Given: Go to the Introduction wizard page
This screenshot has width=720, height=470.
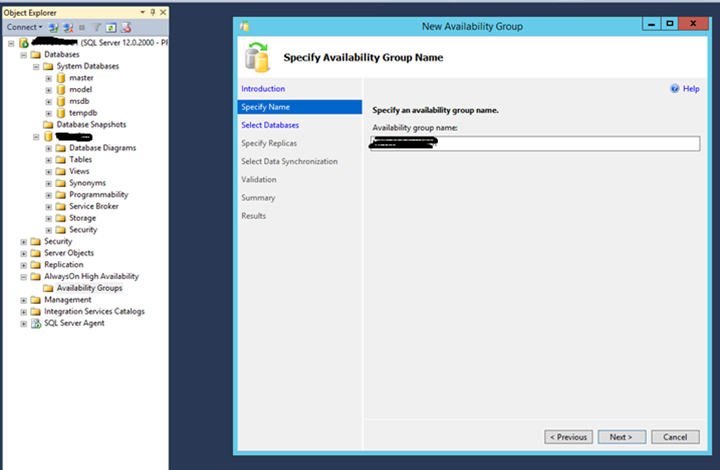Looking at the screenshot, I should click(x=263, y=89).
